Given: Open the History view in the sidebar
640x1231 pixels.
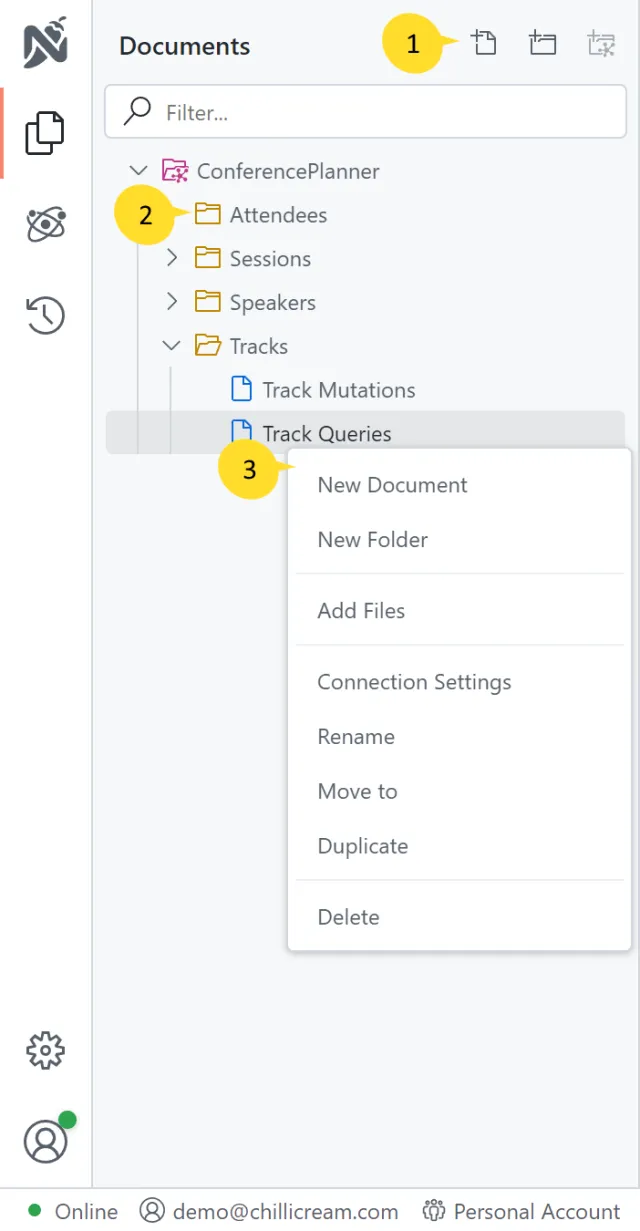Looking at the screenshot, I should [45, 315].
